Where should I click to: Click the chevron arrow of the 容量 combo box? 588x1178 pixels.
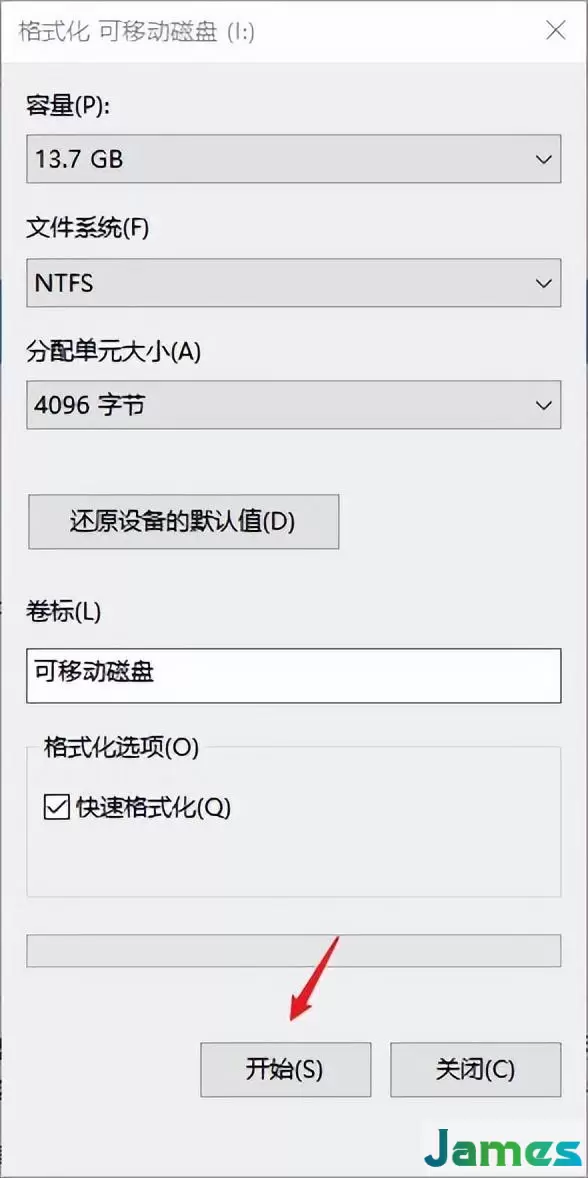[543, 159]
